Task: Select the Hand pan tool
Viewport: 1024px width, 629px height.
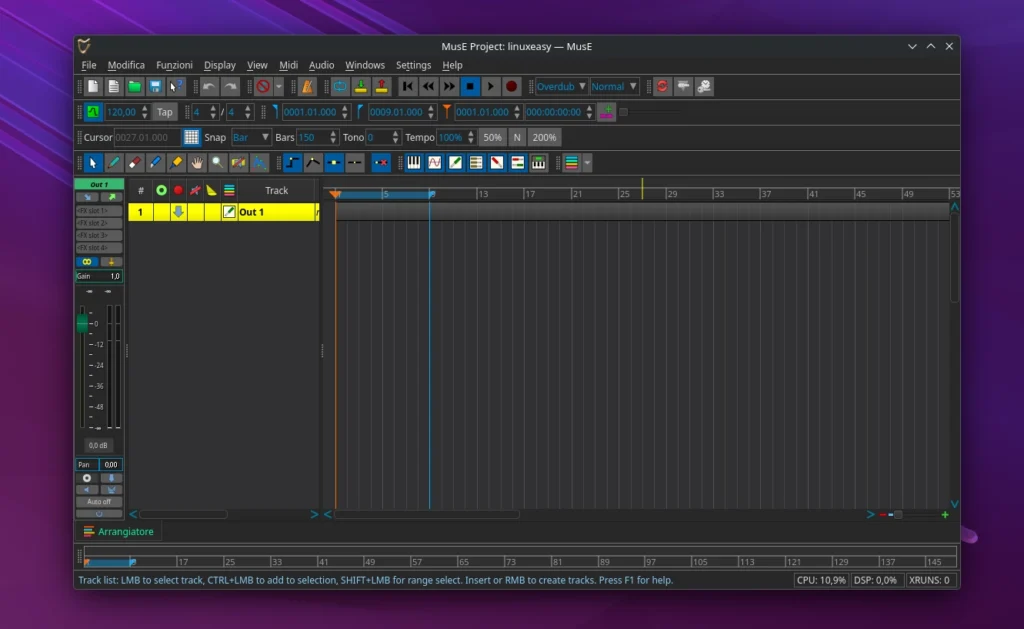Action: (196, 163)
